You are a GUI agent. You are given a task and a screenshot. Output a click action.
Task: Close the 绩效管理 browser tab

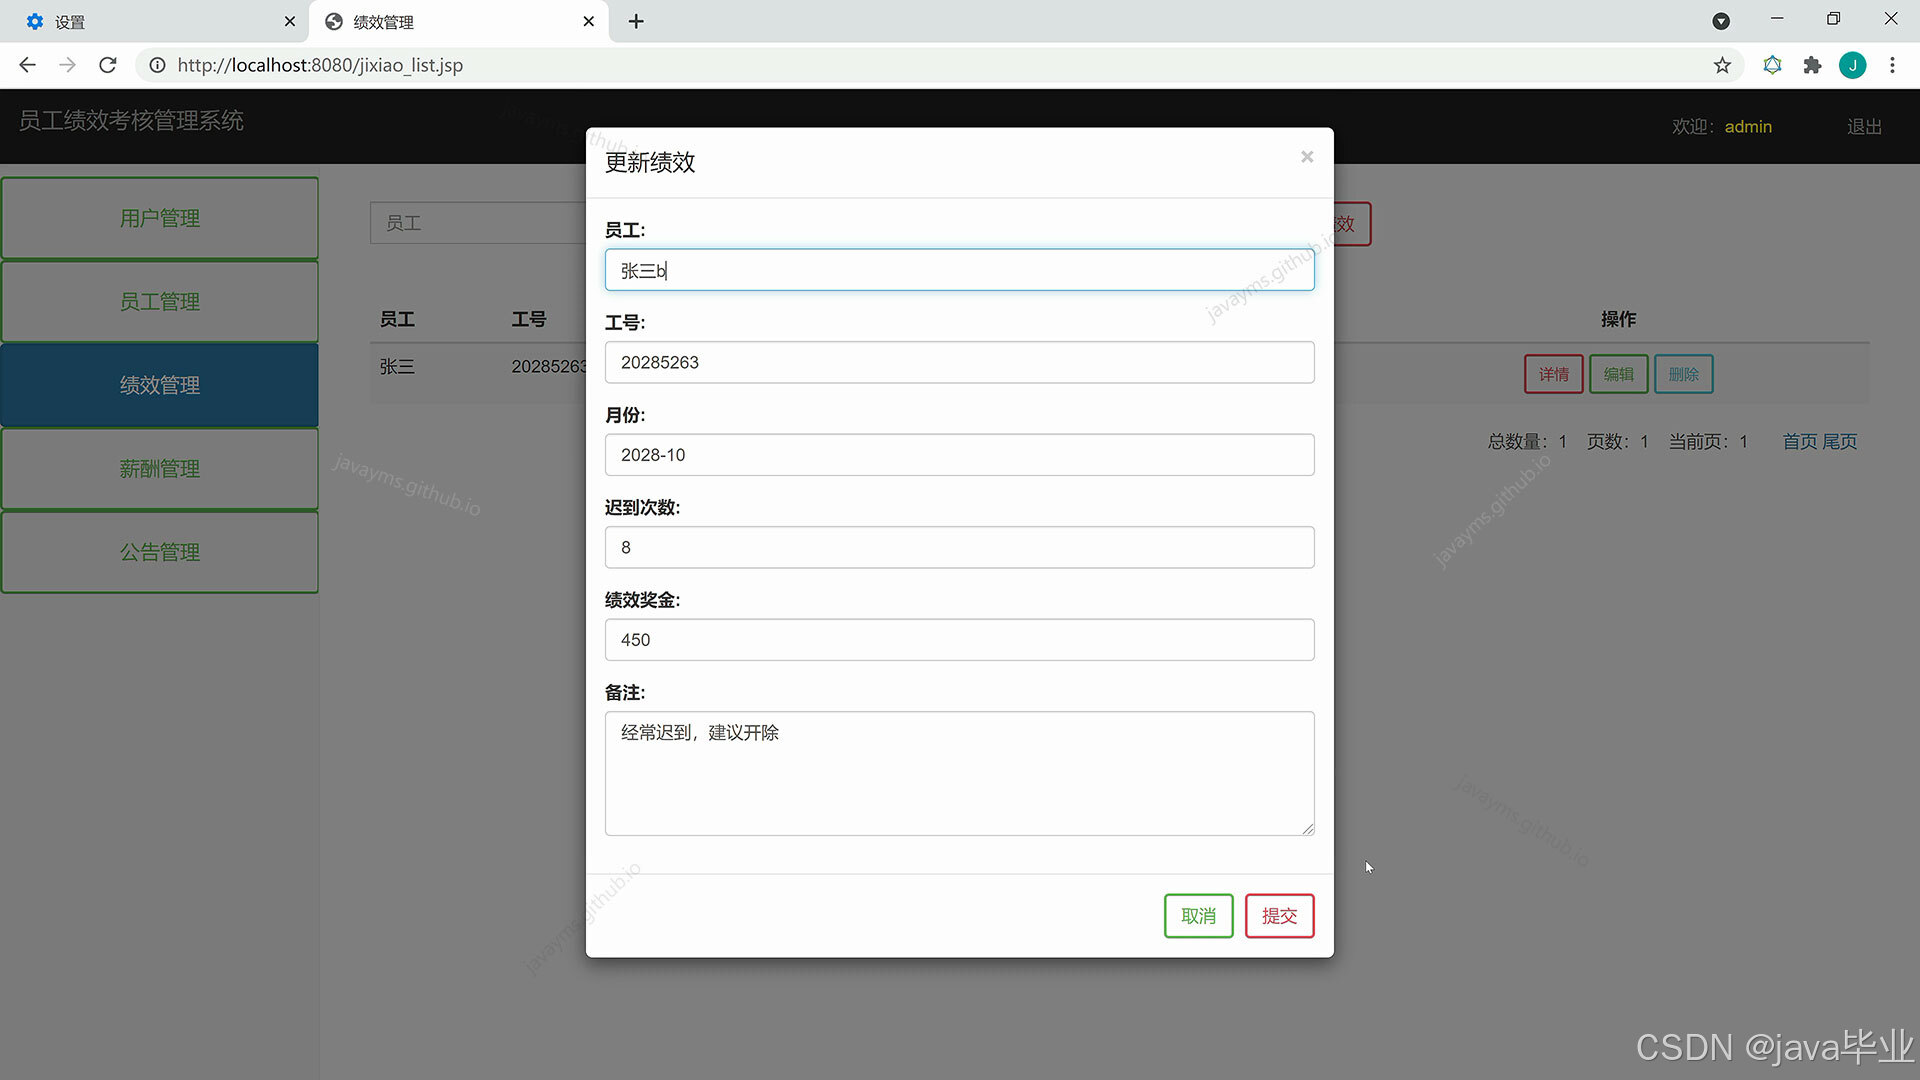(x=589, y=21)
